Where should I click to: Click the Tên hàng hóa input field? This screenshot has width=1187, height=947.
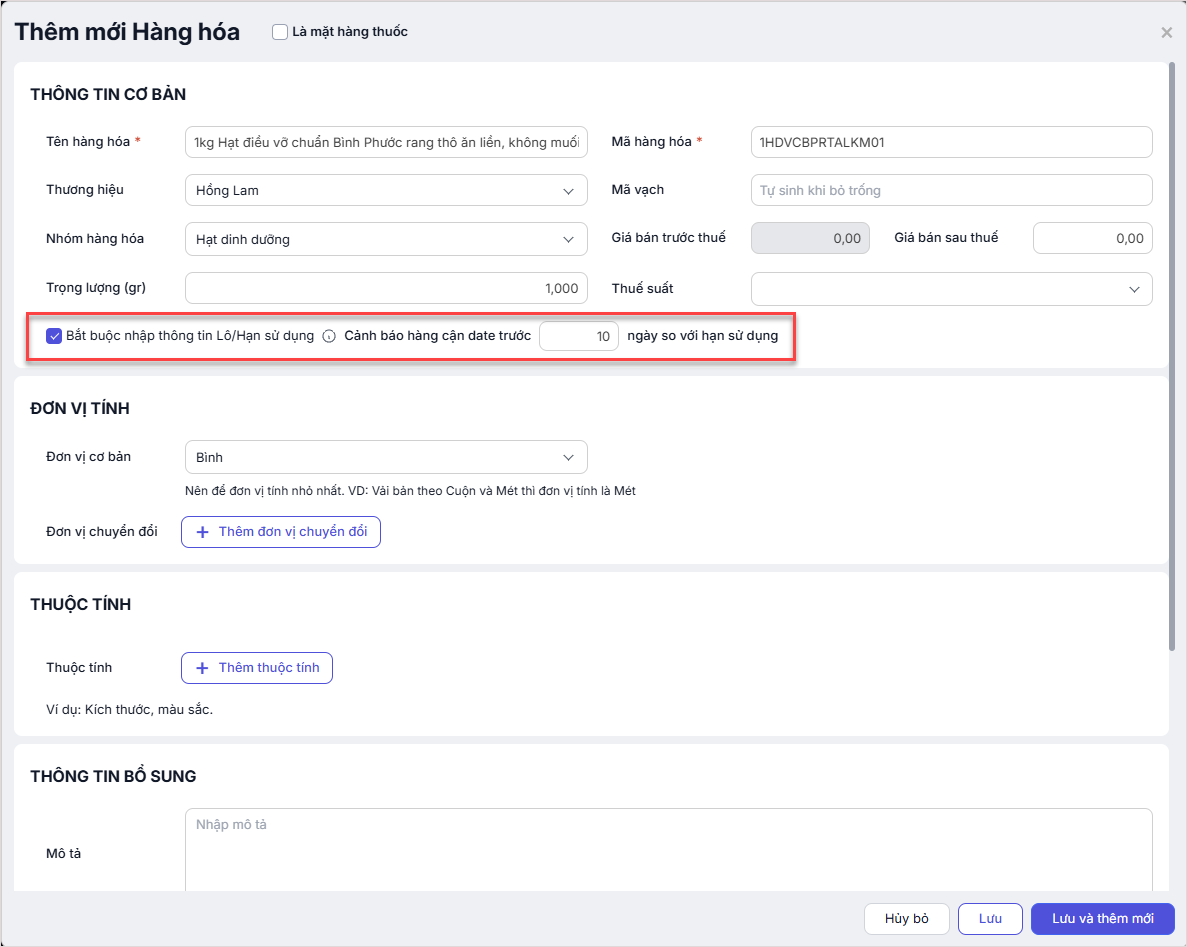(x=386, y=142)
